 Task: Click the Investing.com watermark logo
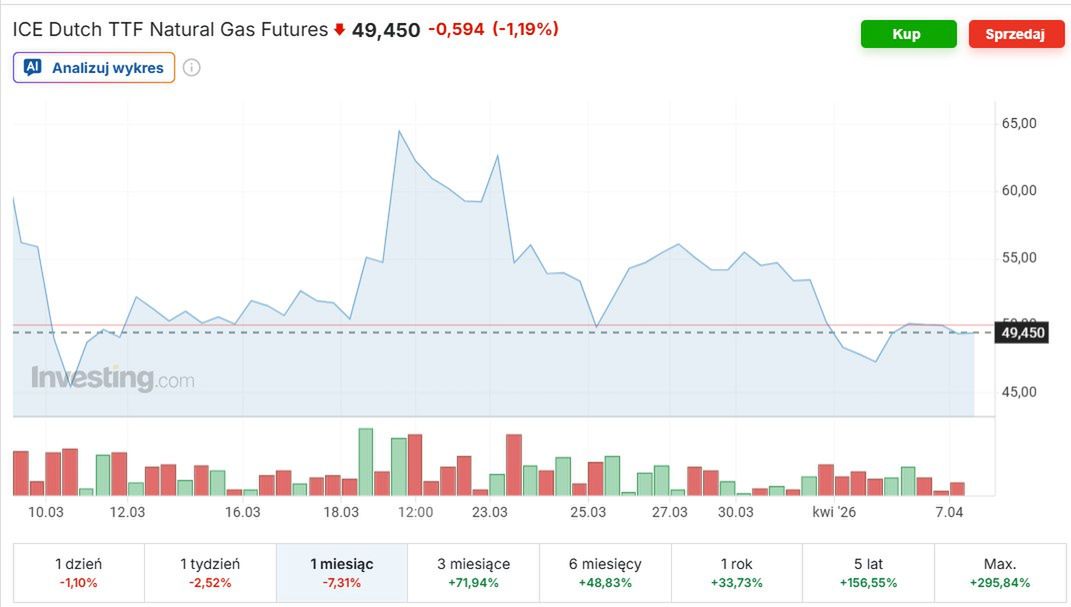tap(112, 379)
